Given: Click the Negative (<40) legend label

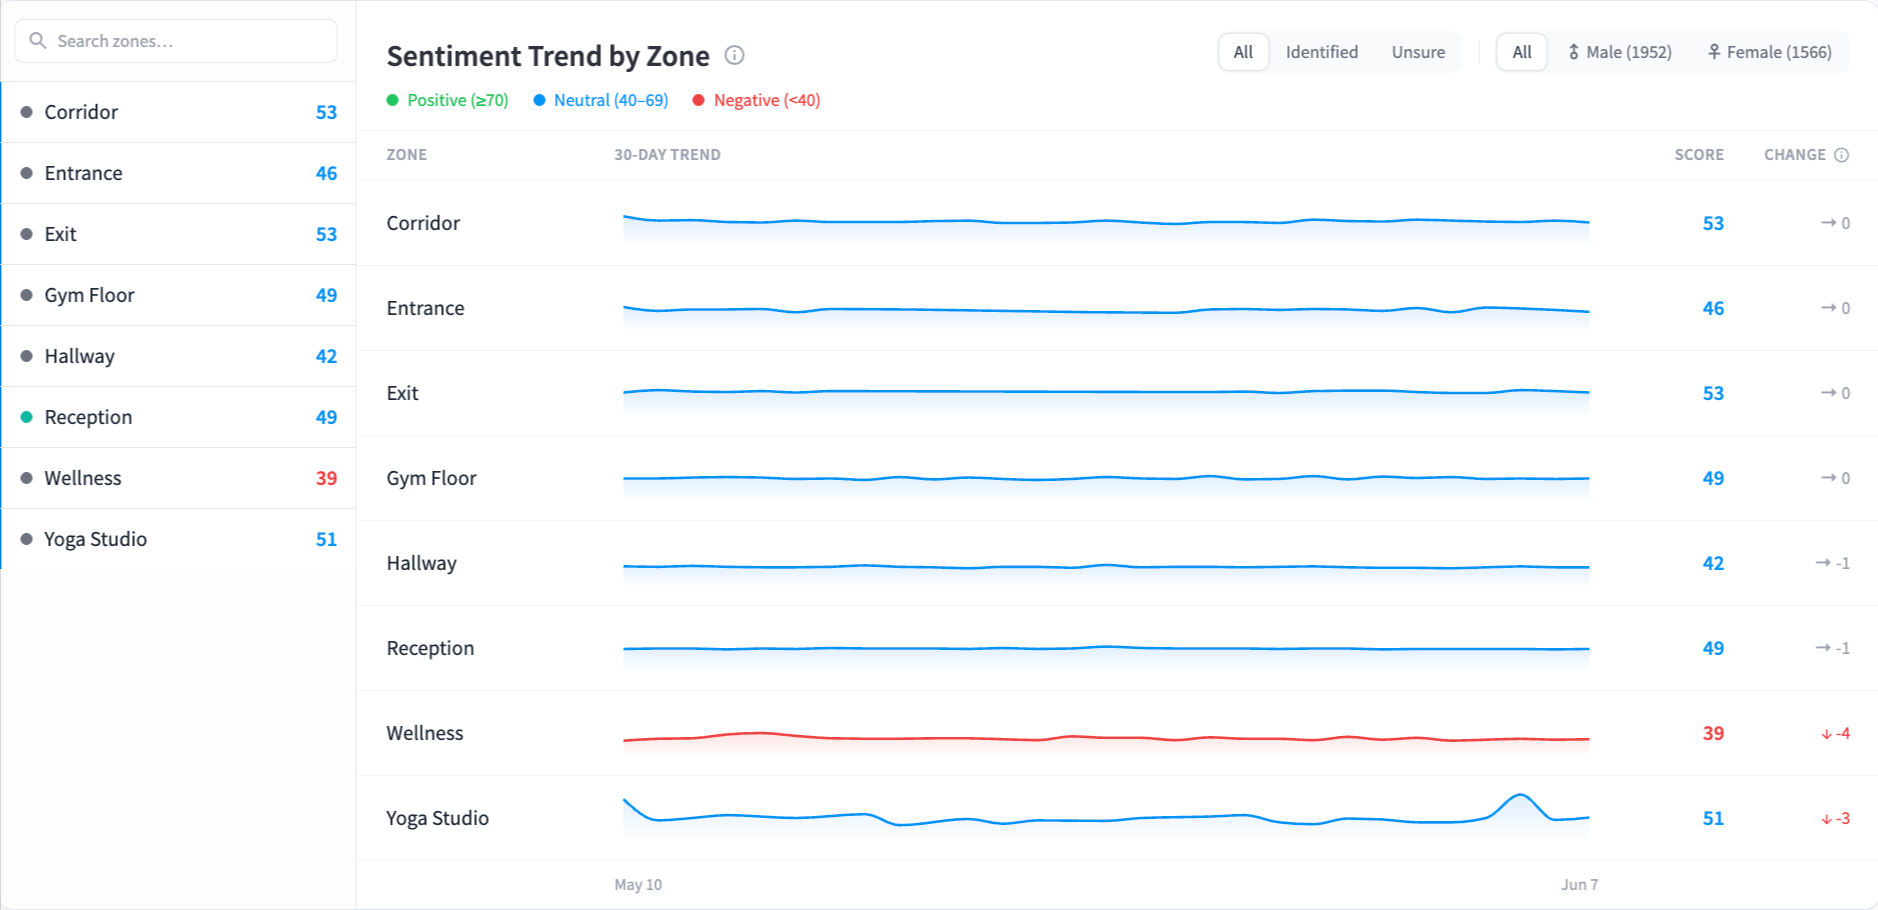Looking at the screenshot, I should point(767,100).
